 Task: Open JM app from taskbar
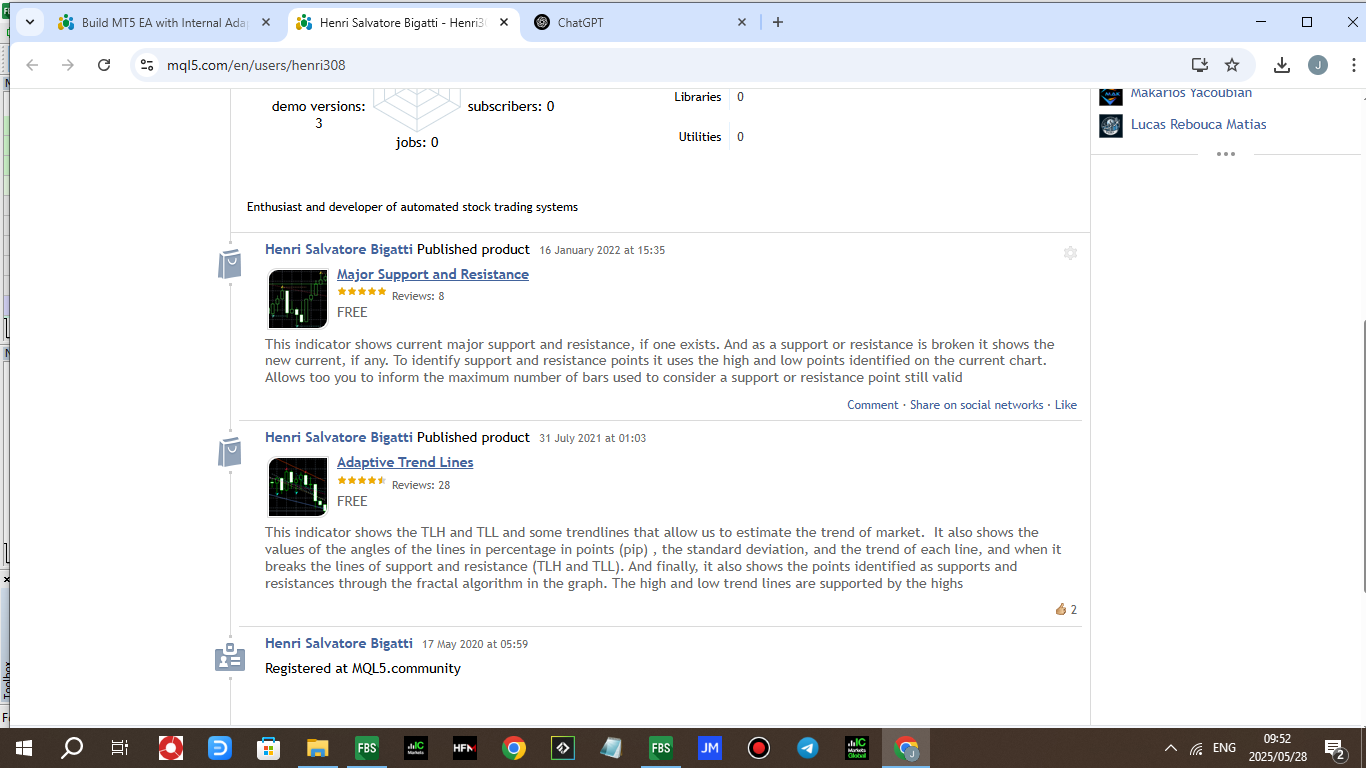(710, 748)
